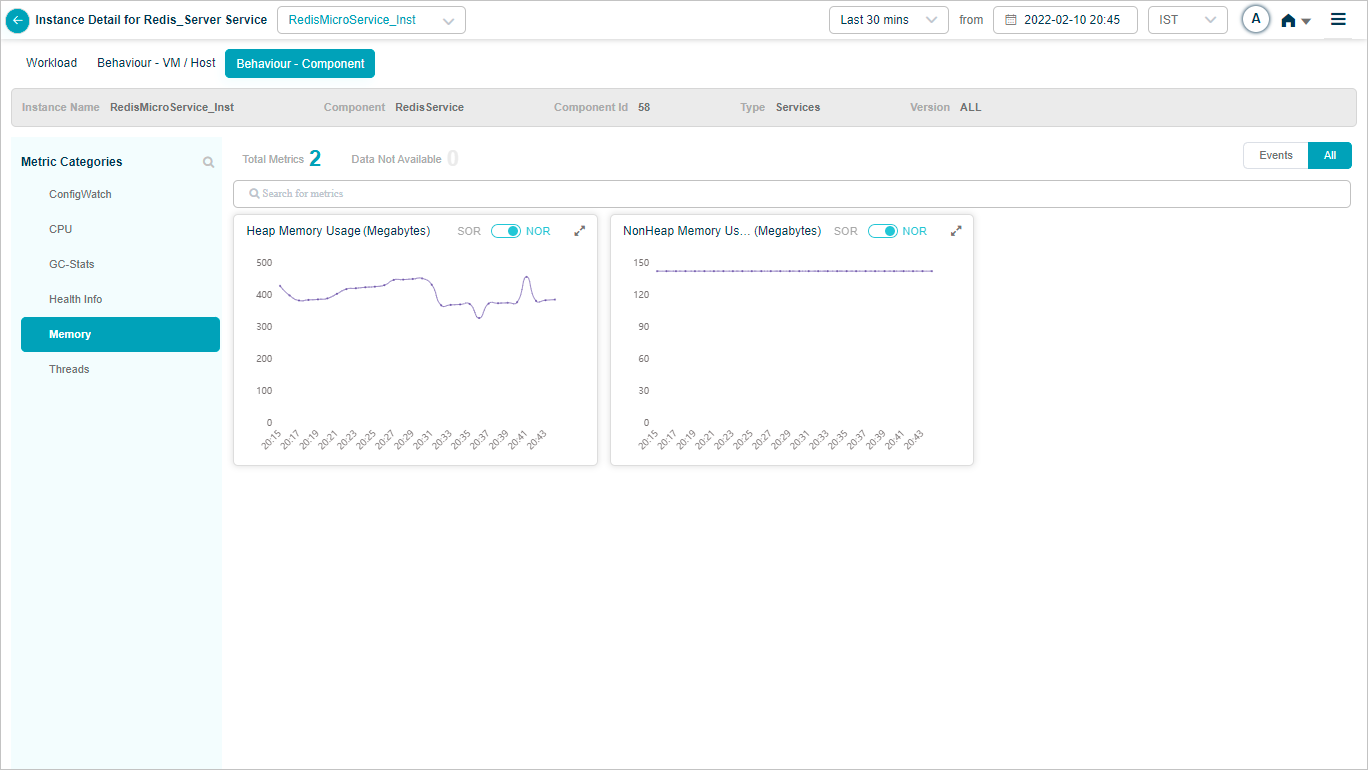Expand the Heap Memory Usage chart

point(579,231)
